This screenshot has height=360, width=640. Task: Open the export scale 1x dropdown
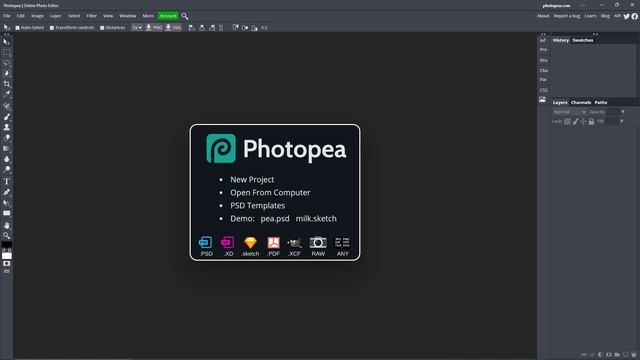coord(137,28)
